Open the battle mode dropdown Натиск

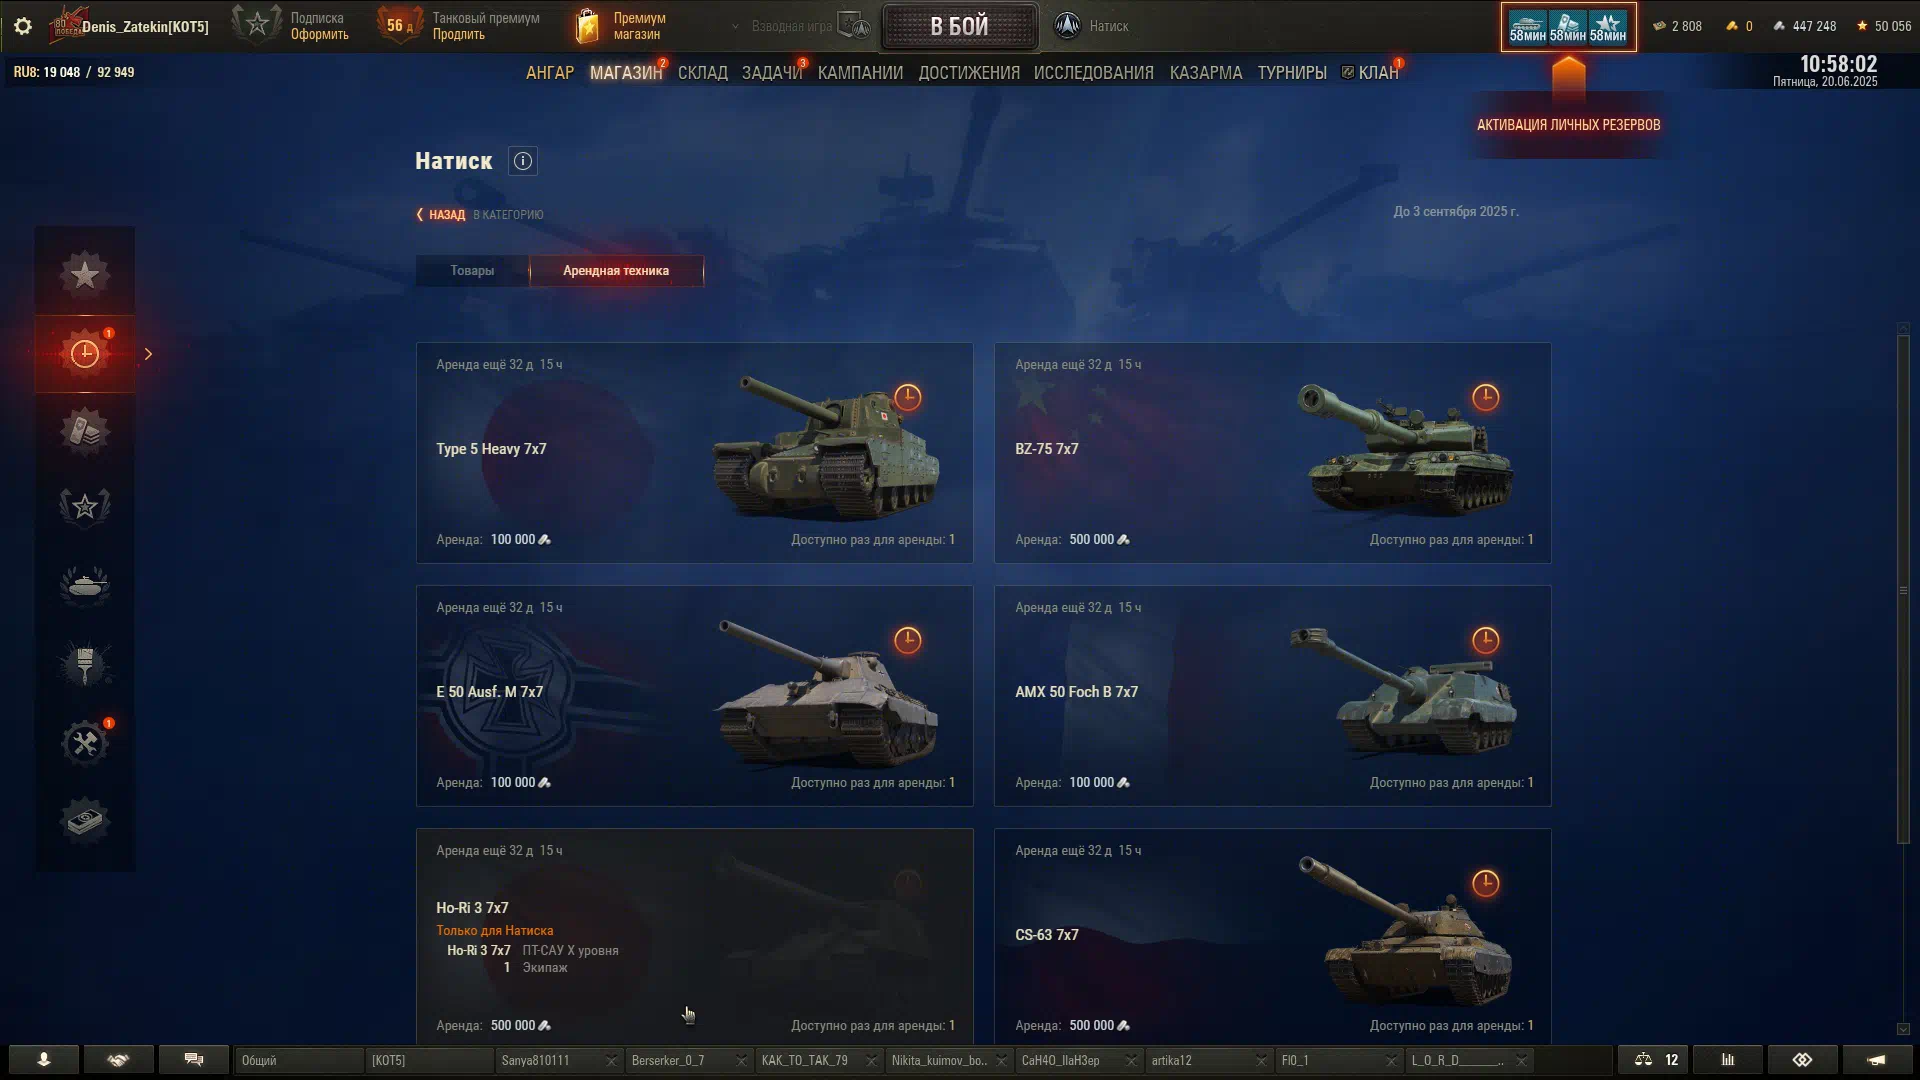(1093, 27)
